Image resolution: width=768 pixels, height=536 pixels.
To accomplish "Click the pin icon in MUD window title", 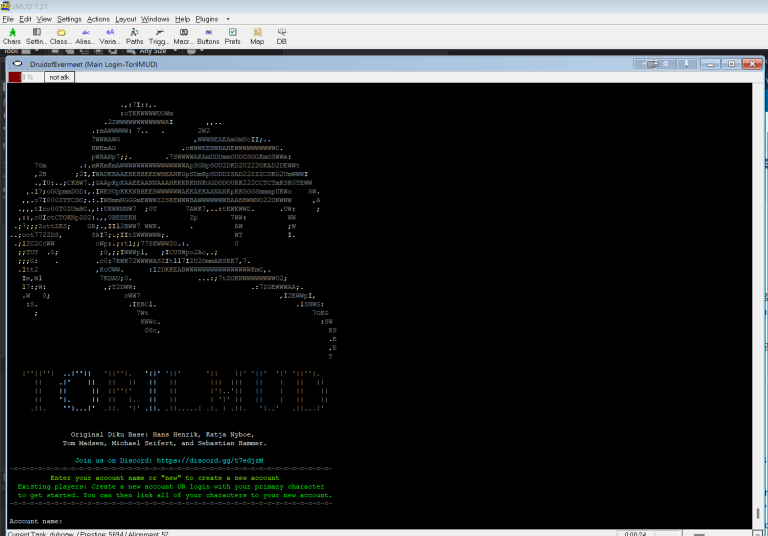I will click(x=687, y=64).
